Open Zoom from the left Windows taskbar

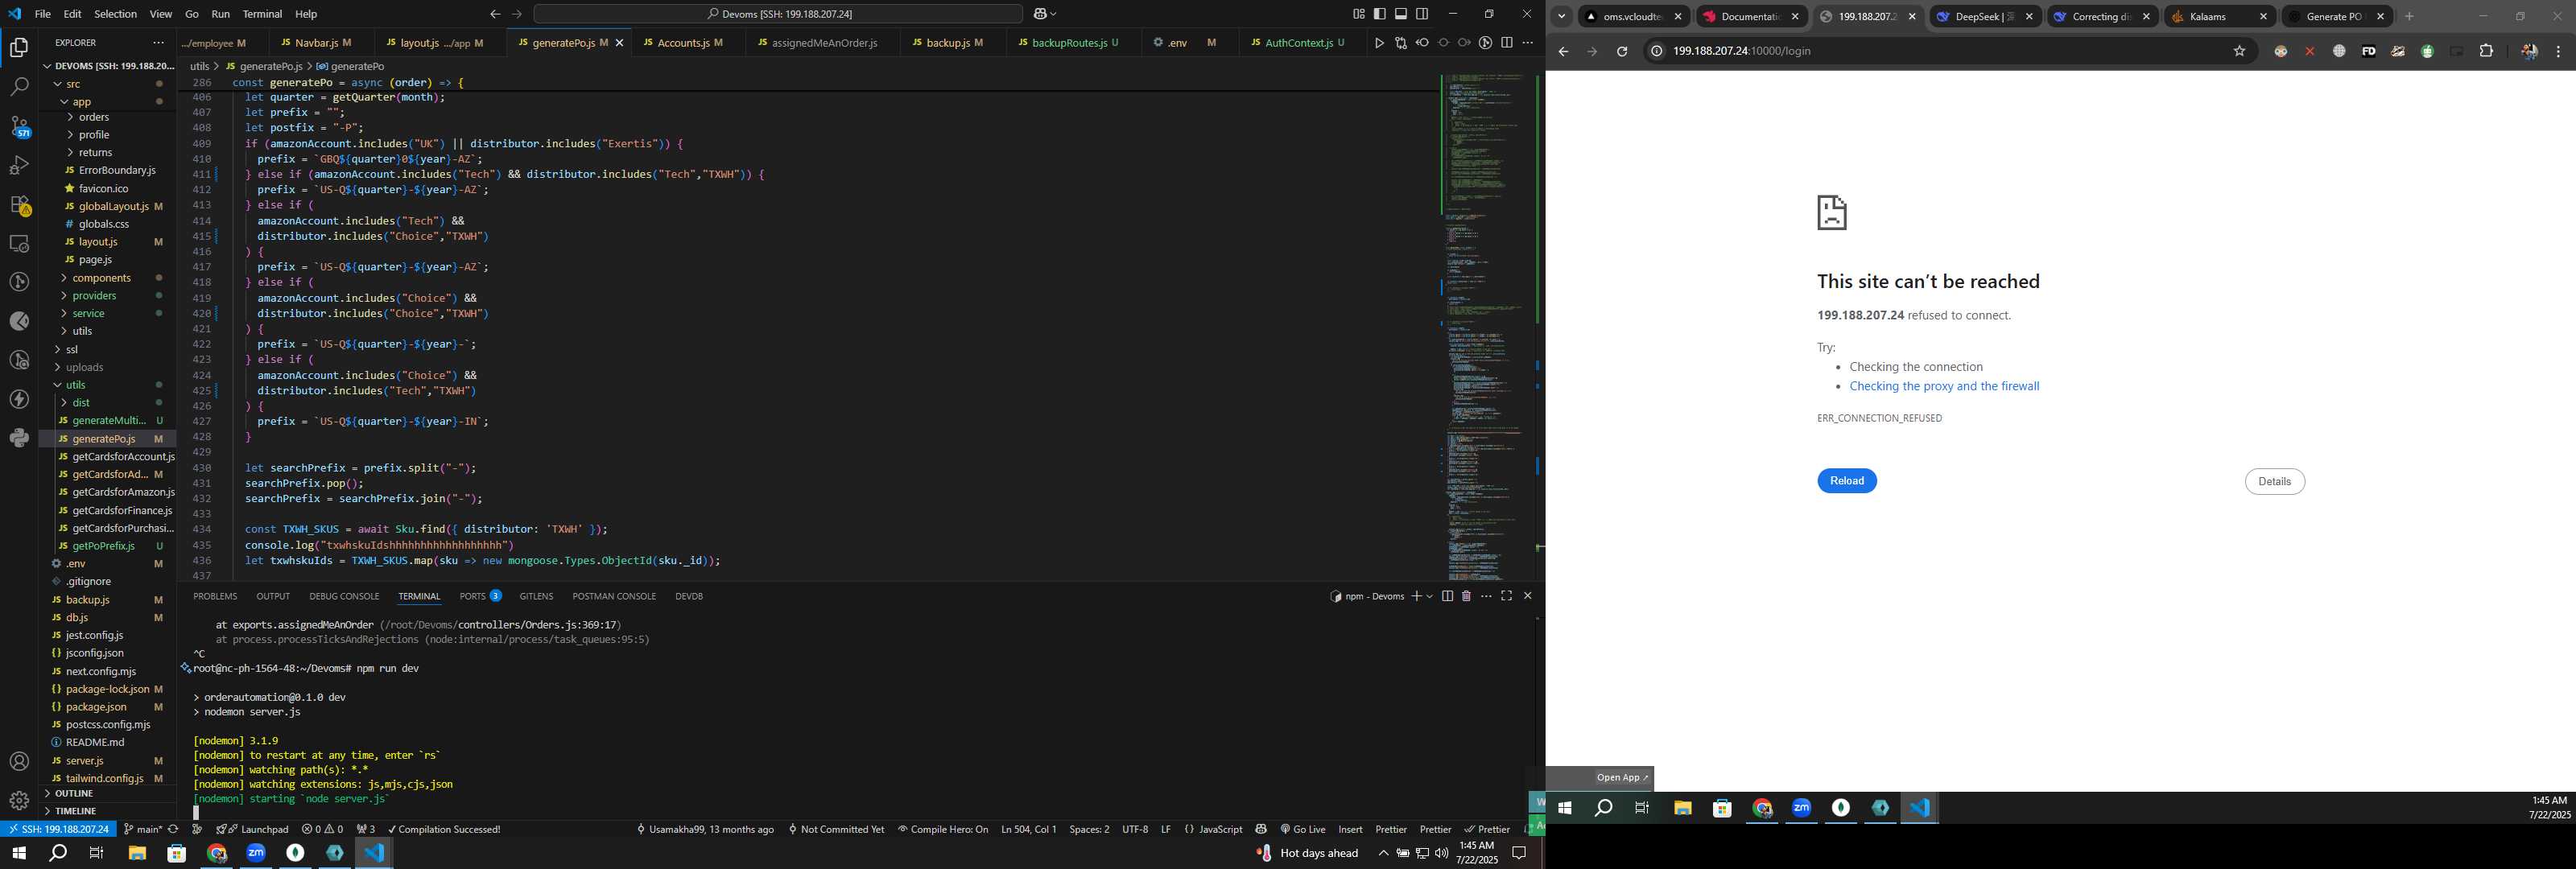point(256,853)
